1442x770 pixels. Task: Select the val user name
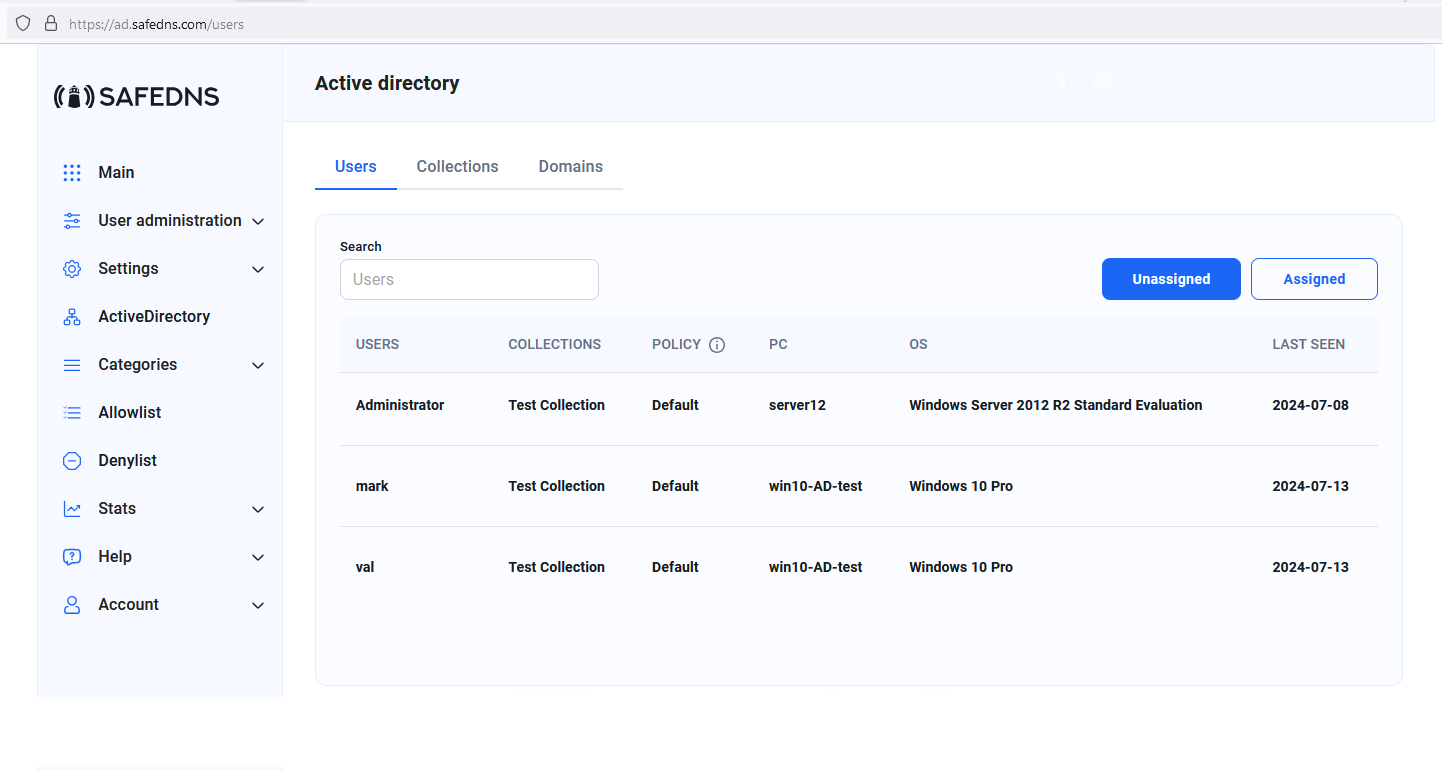click(x=365, y=567)
